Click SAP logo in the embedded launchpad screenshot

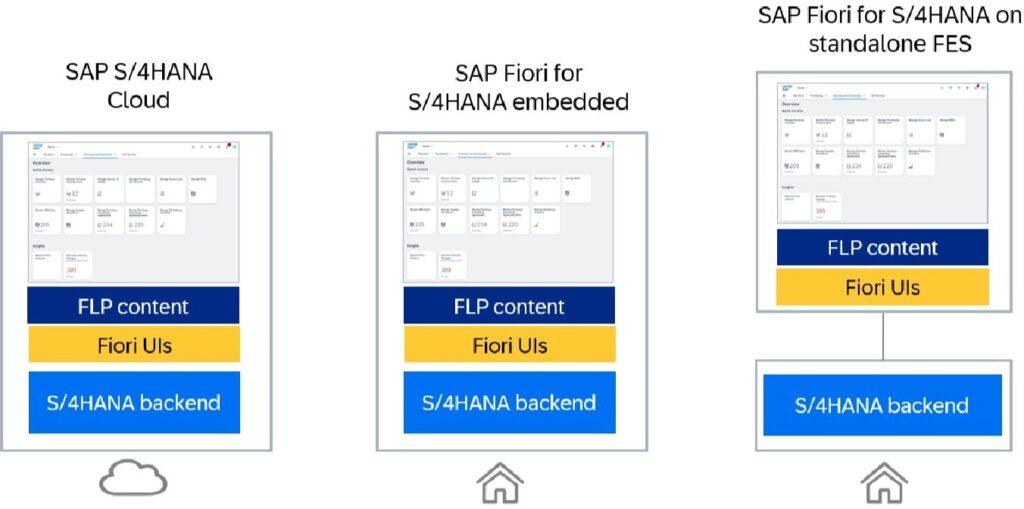tap(414, 146)
